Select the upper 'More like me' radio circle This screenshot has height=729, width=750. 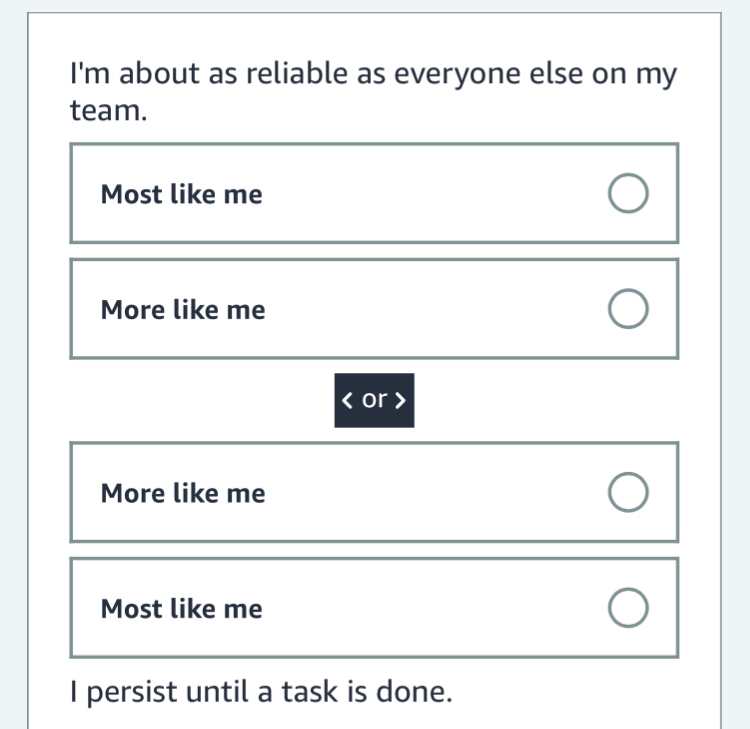click(627, 310)
